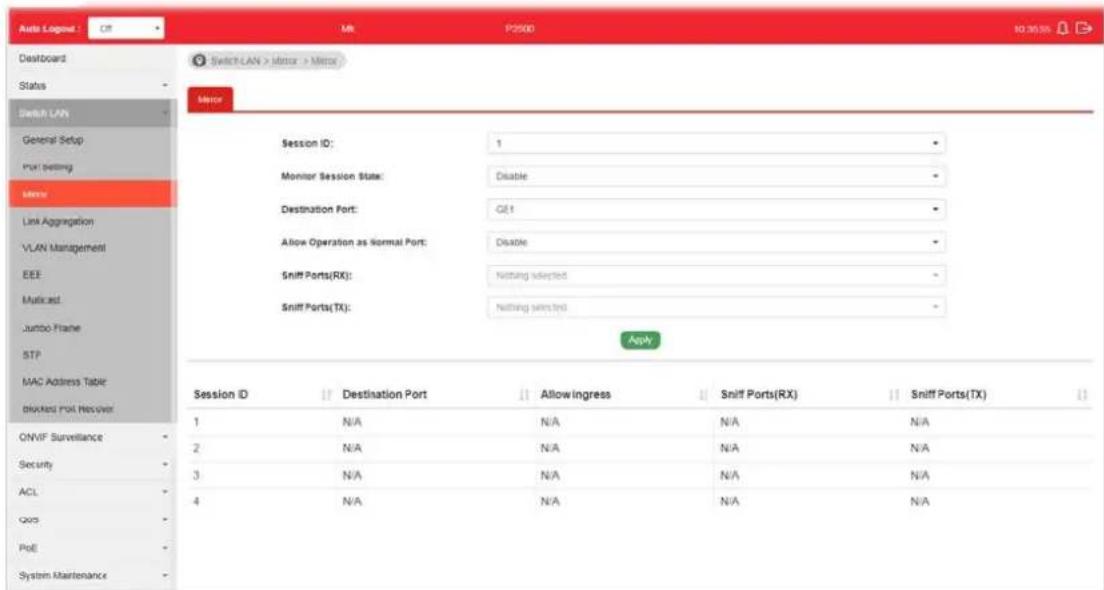The width and height of the screenshot is (1104, 590).
Task: Open Blocked Port Recover in sidebar
Action: coord(92,408)
